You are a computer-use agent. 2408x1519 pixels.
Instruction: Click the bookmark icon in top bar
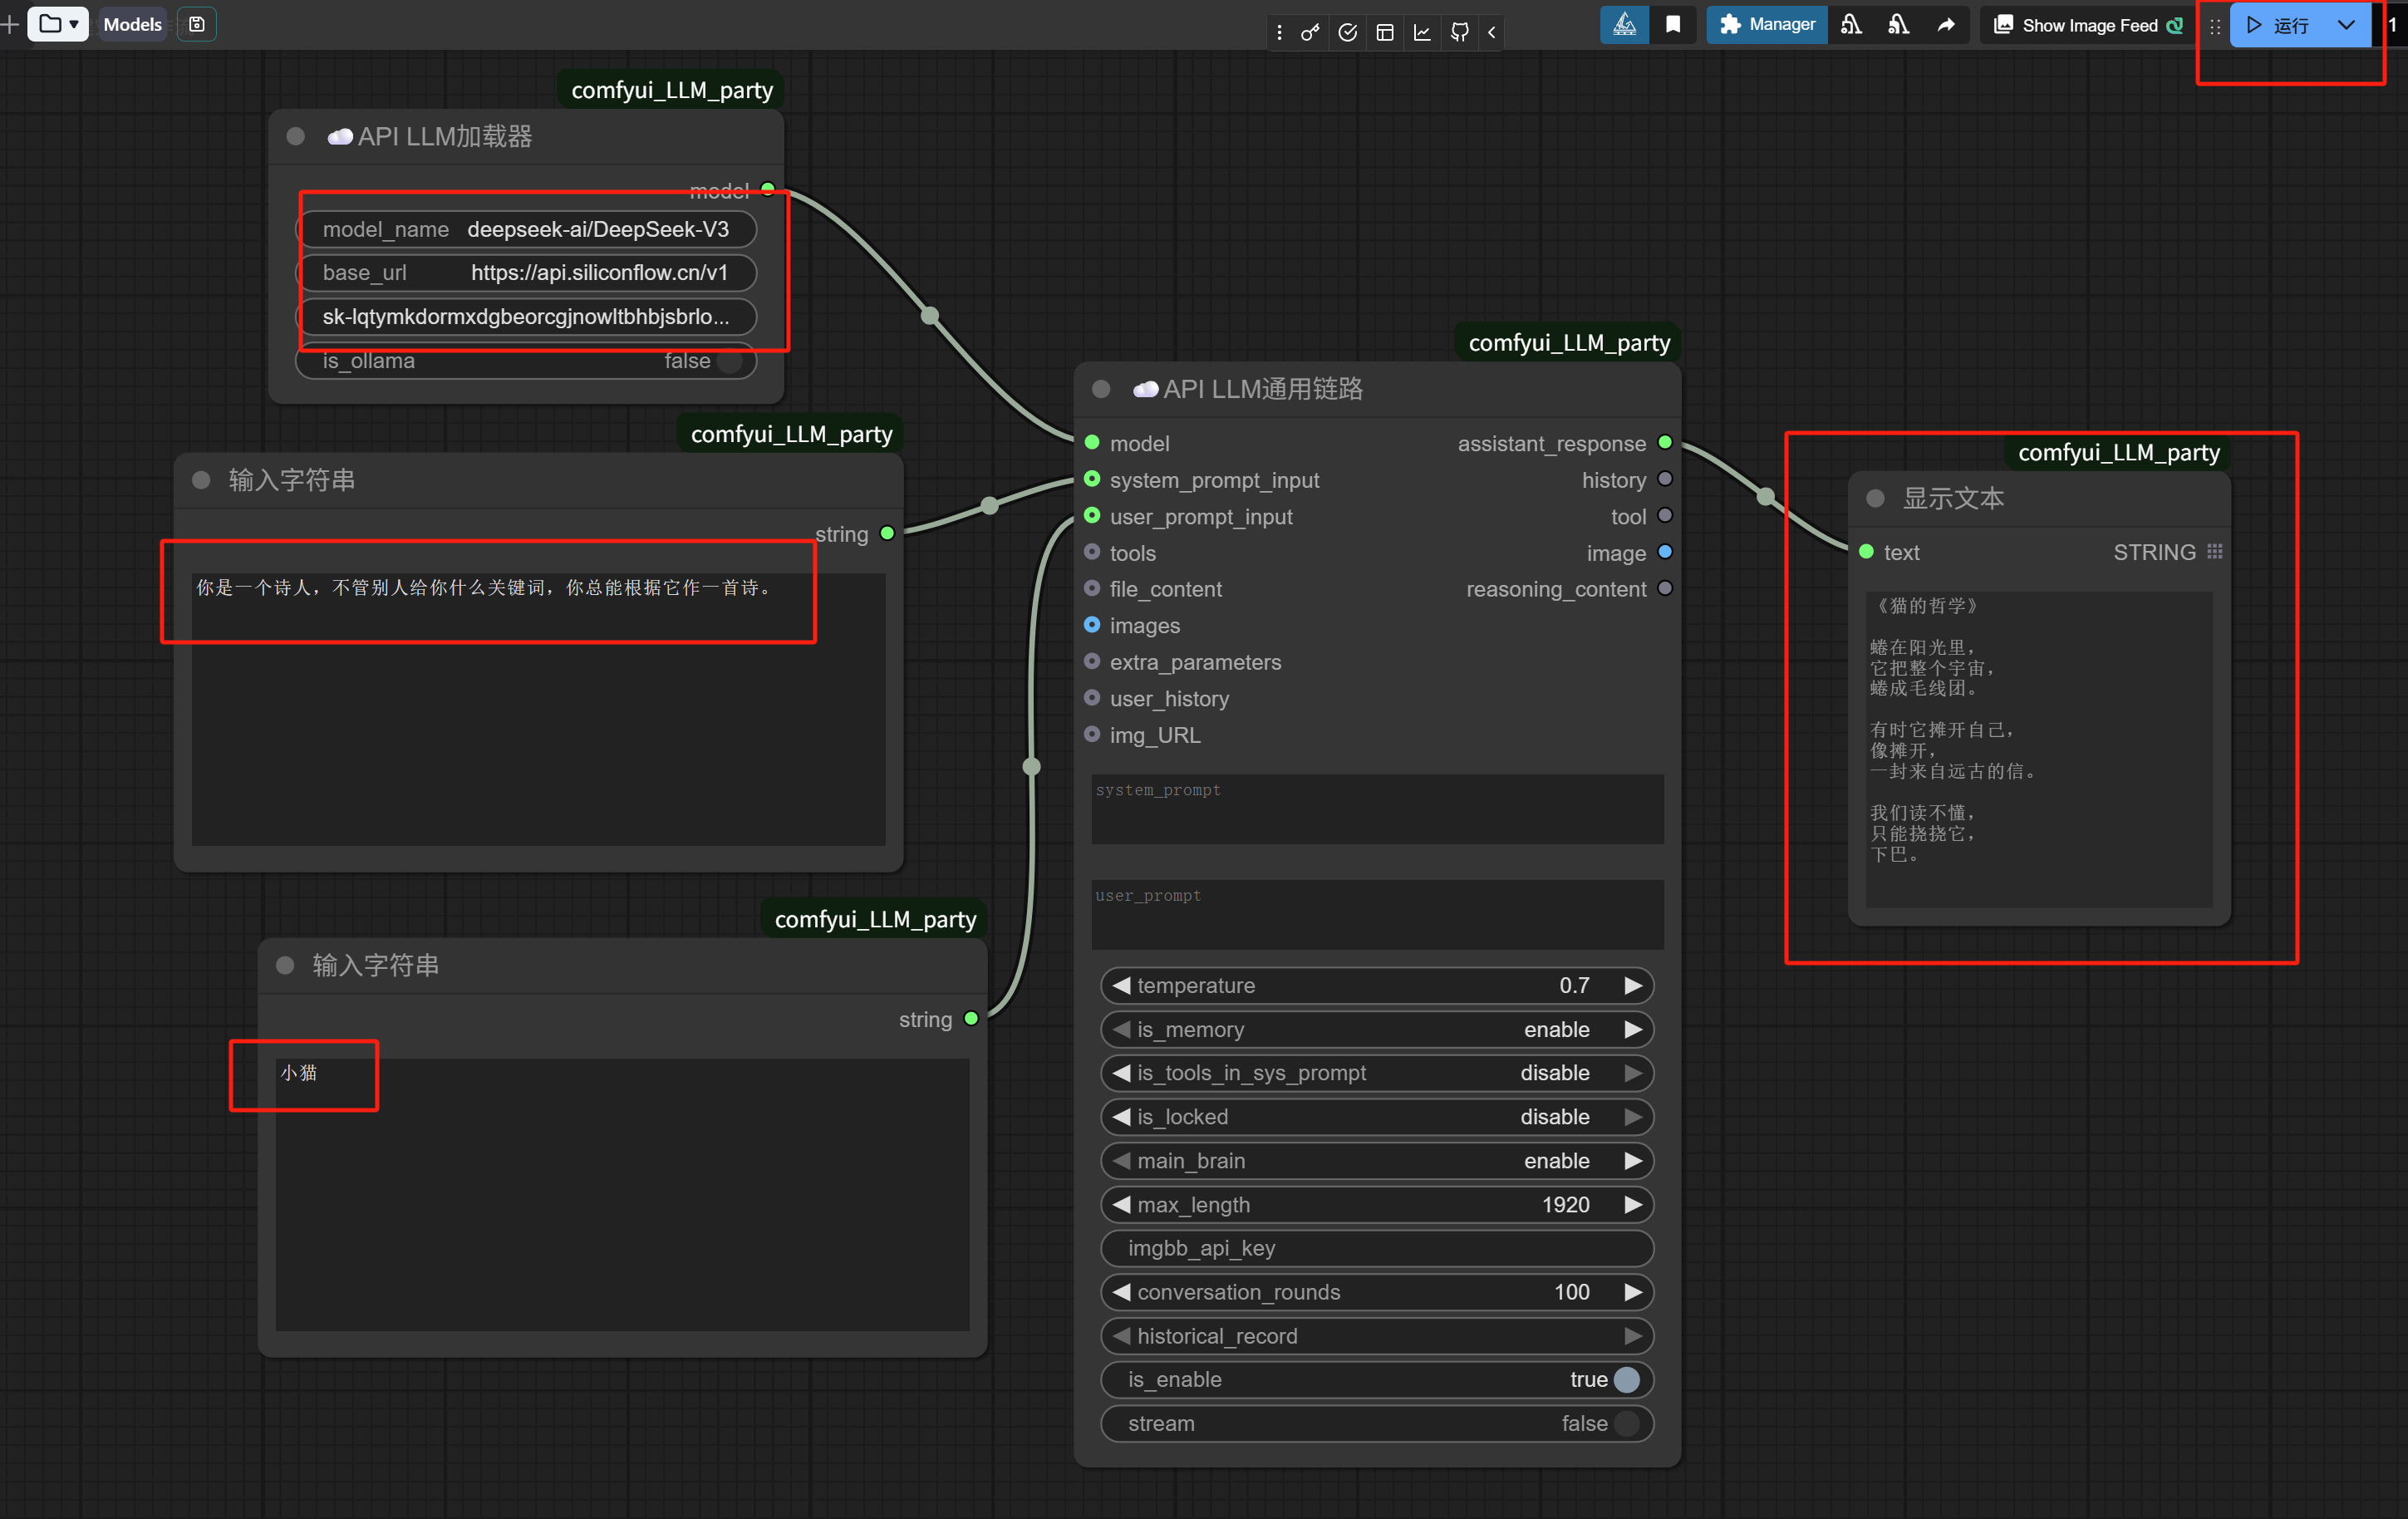pos(1673,24)
